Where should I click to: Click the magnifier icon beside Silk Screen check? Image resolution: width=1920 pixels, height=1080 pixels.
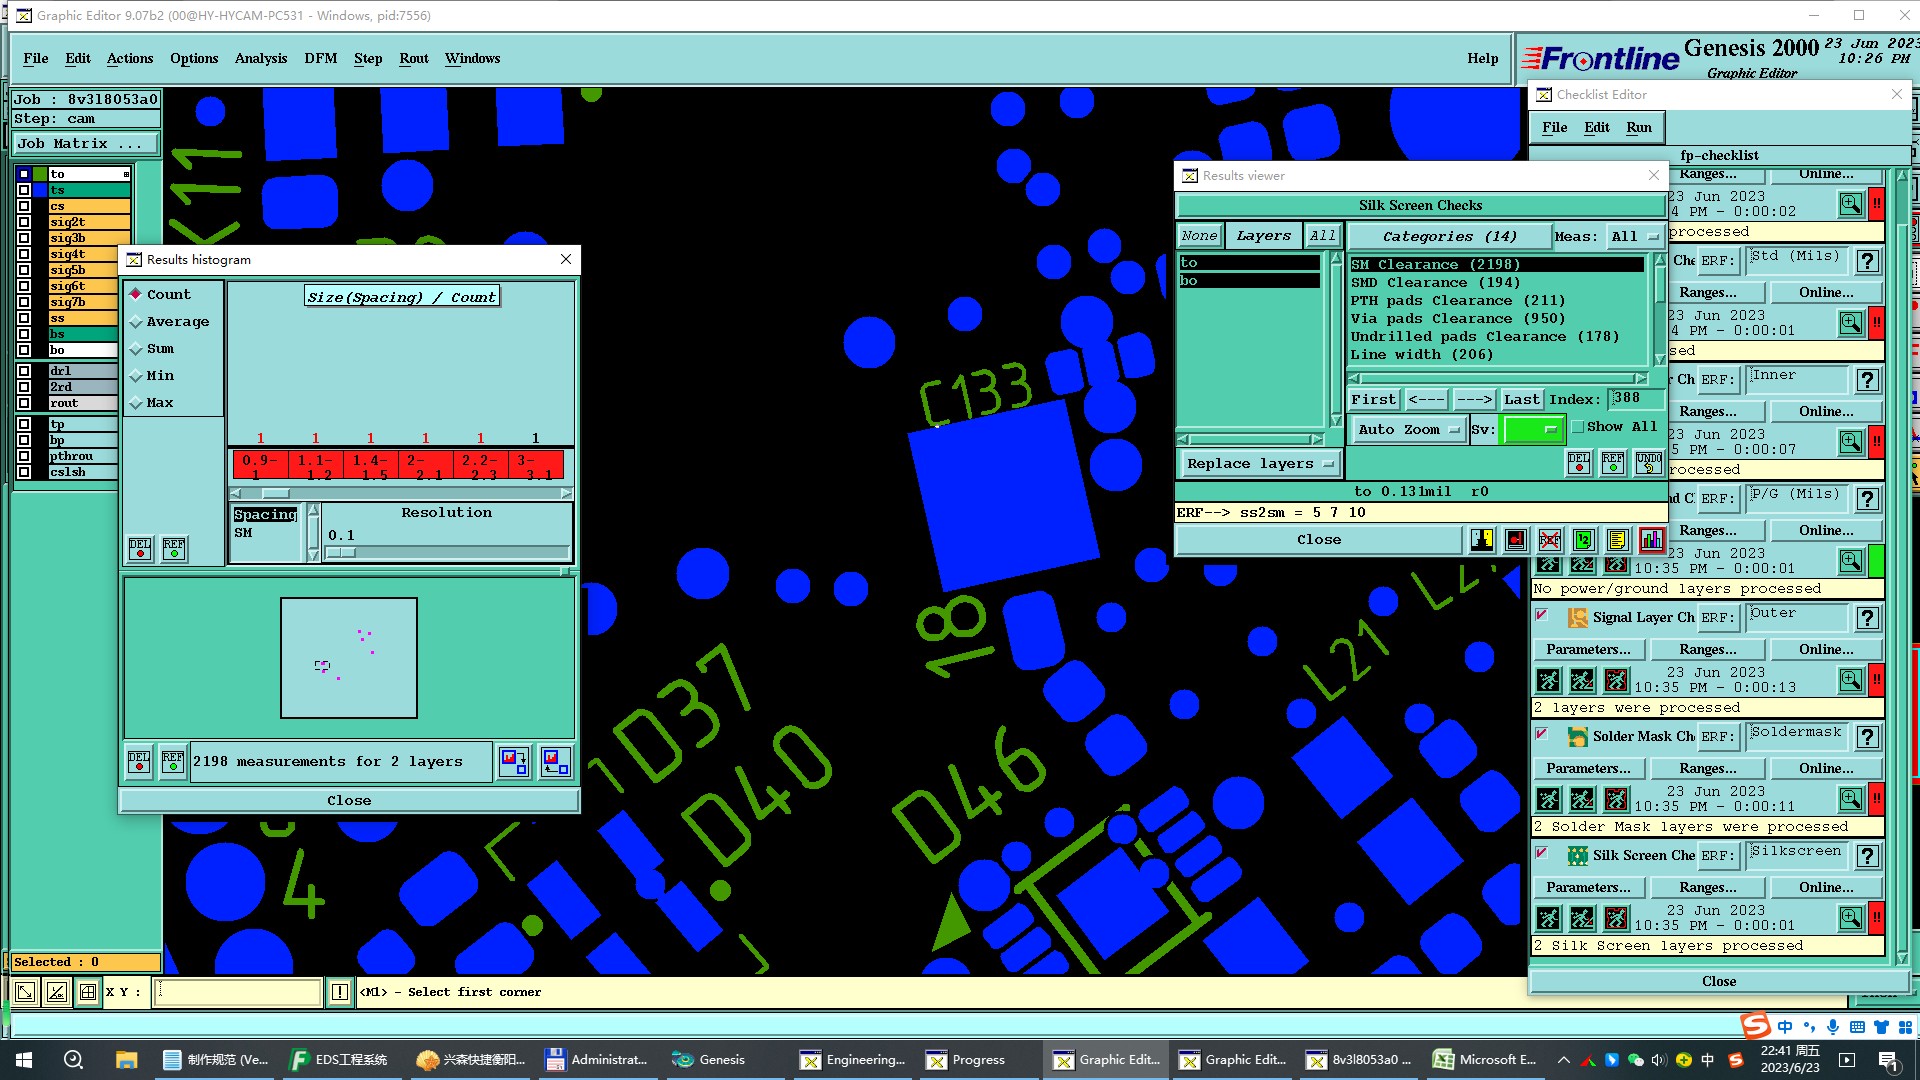point(1850,917)
